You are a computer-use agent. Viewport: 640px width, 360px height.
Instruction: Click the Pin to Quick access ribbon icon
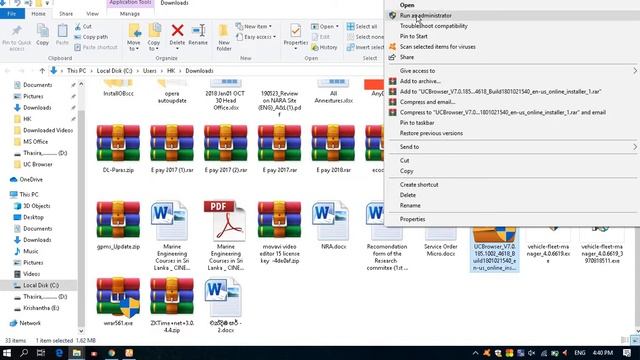(x=16, y=37)
